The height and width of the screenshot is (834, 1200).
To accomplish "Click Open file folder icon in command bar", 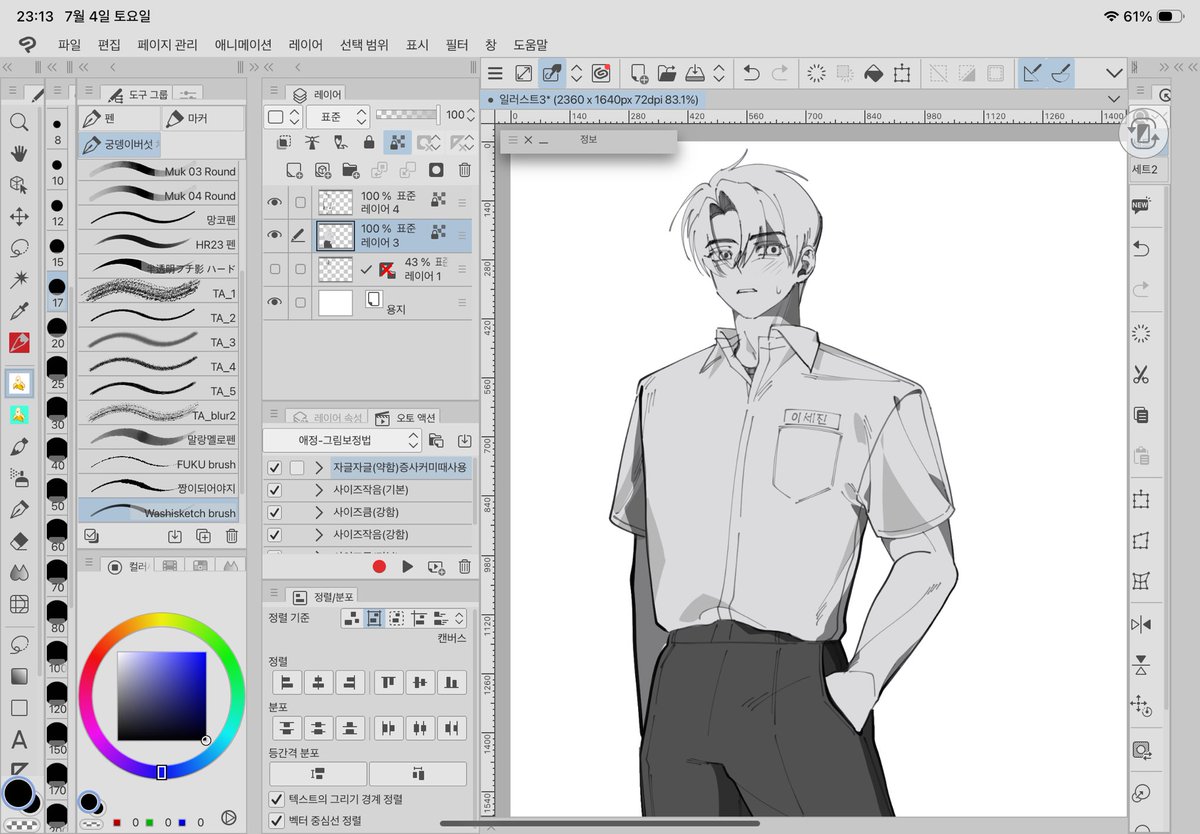I will click(667, 73).
